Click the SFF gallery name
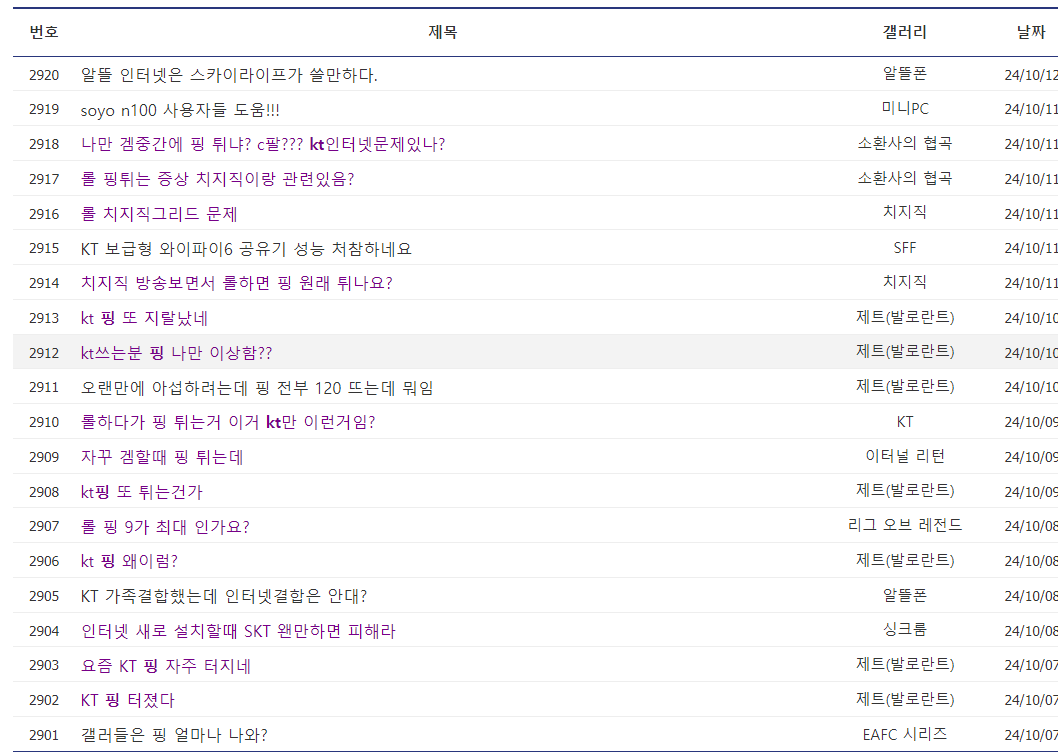 click(x=905, y=248)
